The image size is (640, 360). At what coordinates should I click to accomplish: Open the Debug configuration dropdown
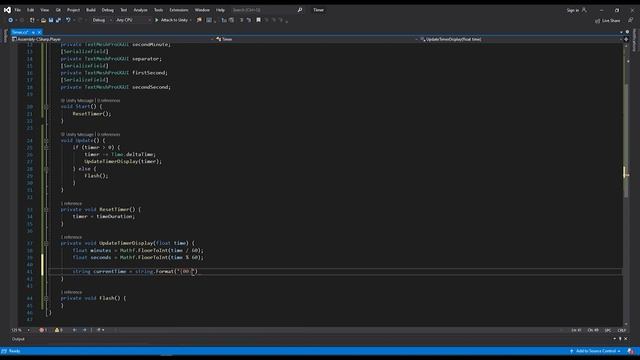click(102, 20)
